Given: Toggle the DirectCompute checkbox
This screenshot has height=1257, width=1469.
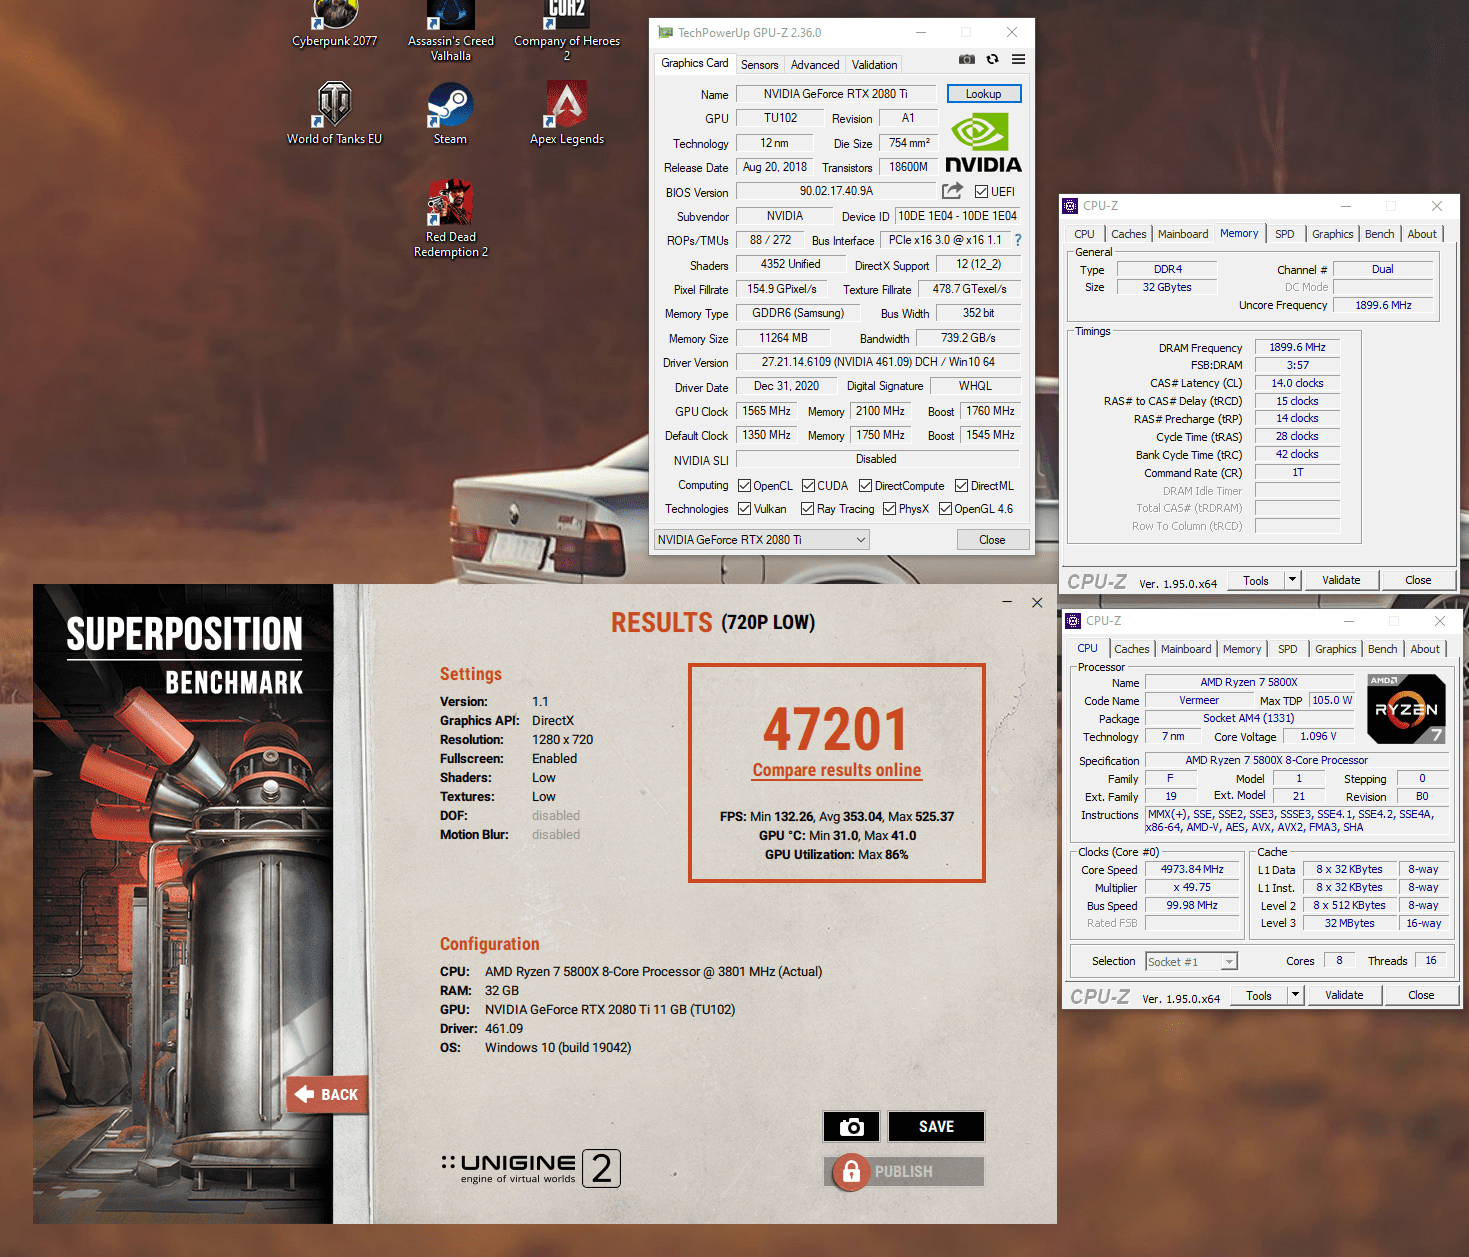Looking at the screenshot, I should coord(866,486).
